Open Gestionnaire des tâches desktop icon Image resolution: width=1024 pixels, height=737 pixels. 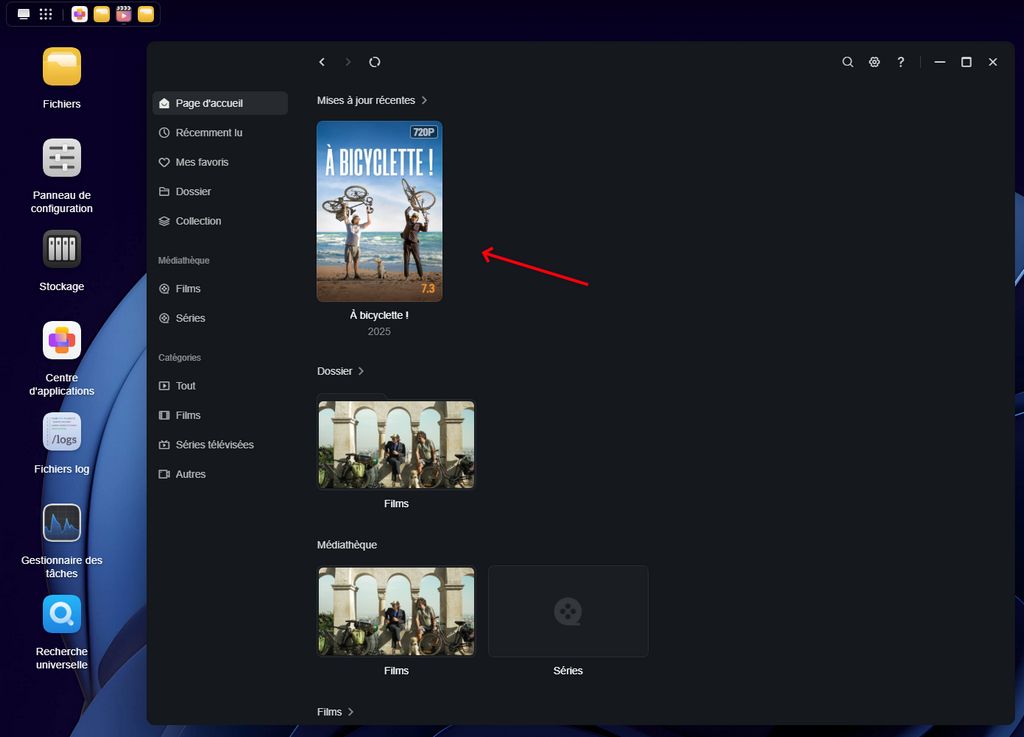point(62,523)
